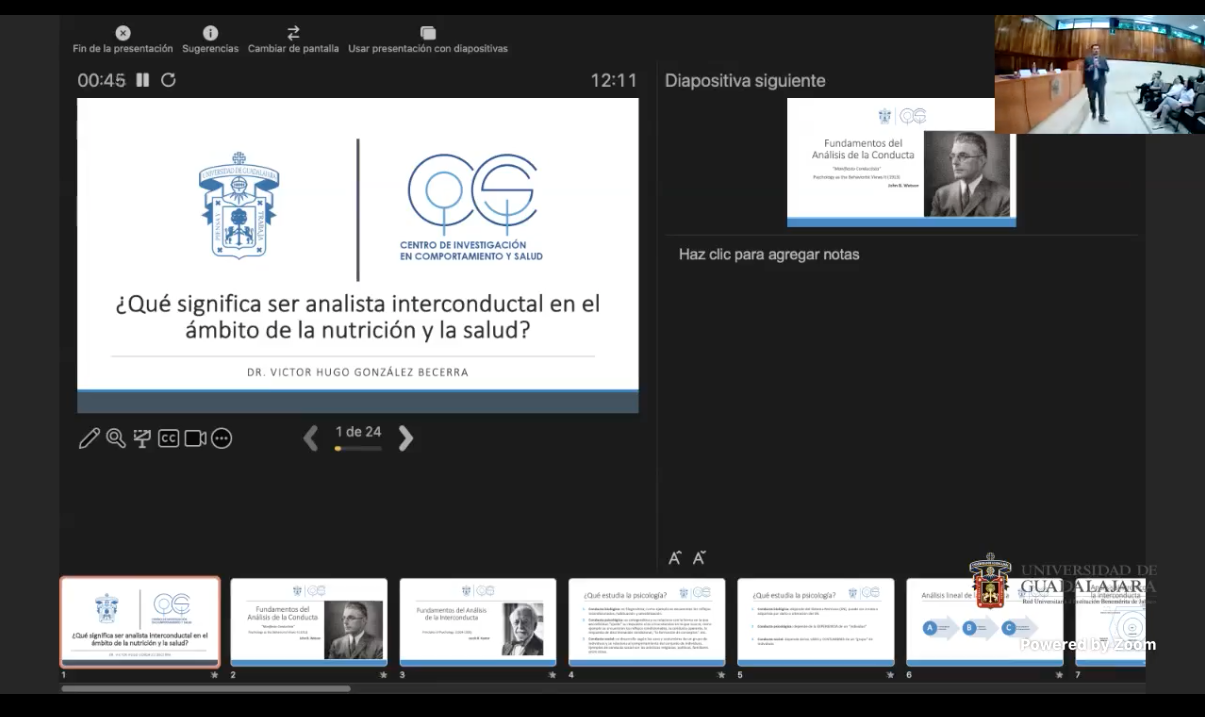Select slide 3 thumbnail in filmstrip
Image resolution: width=1205 pixels, height=717 pixels.
pyautogui.click(x=477, y=622)
